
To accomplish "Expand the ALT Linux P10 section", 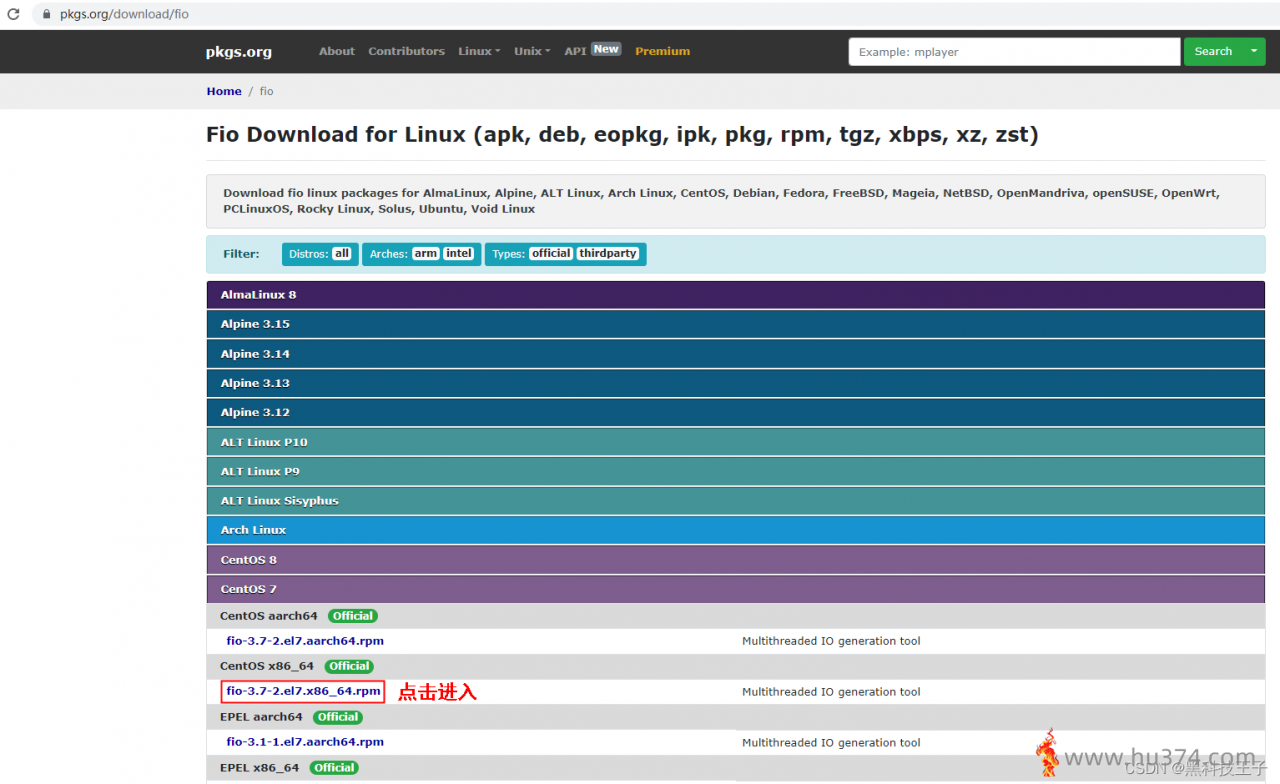I will (x=735, y=442).
